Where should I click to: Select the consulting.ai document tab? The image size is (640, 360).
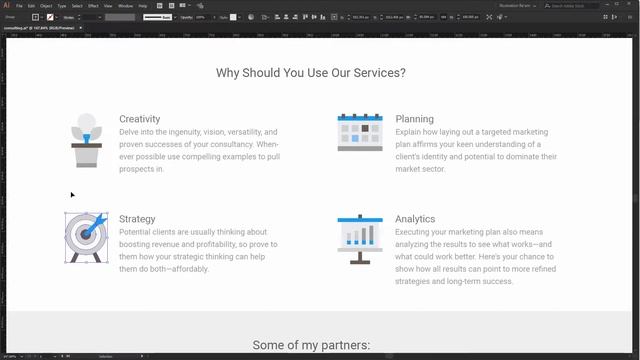pyautogui.click(x=39, y=28)
